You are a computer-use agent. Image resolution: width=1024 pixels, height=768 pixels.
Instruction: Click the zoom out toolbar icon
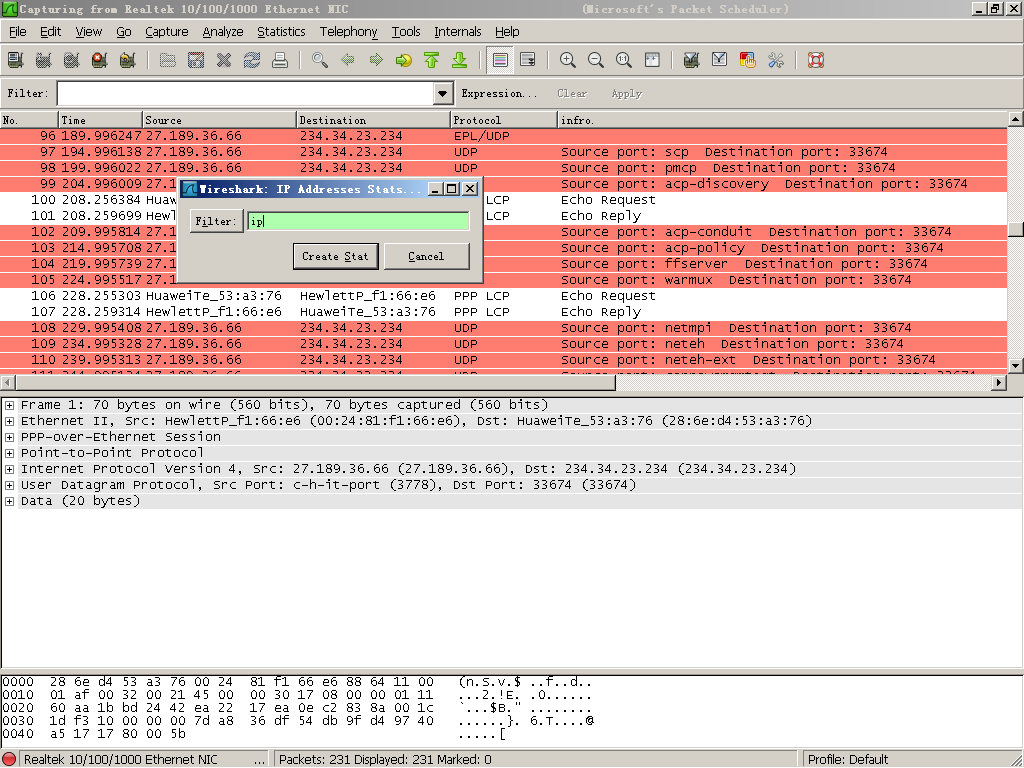596,60
